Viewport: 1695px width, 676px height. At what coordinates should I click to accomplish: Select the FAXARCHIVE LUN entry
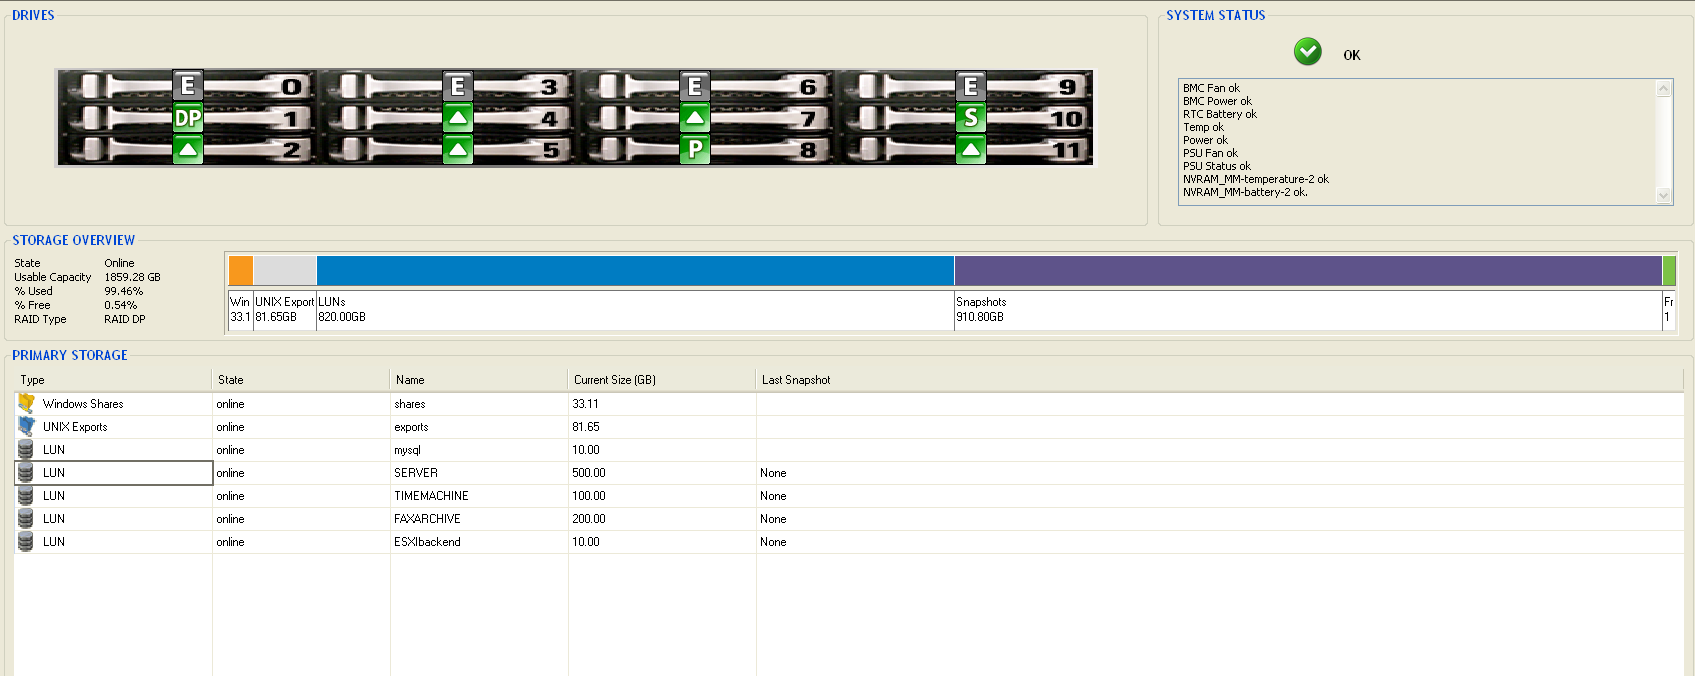click(427, 519)
